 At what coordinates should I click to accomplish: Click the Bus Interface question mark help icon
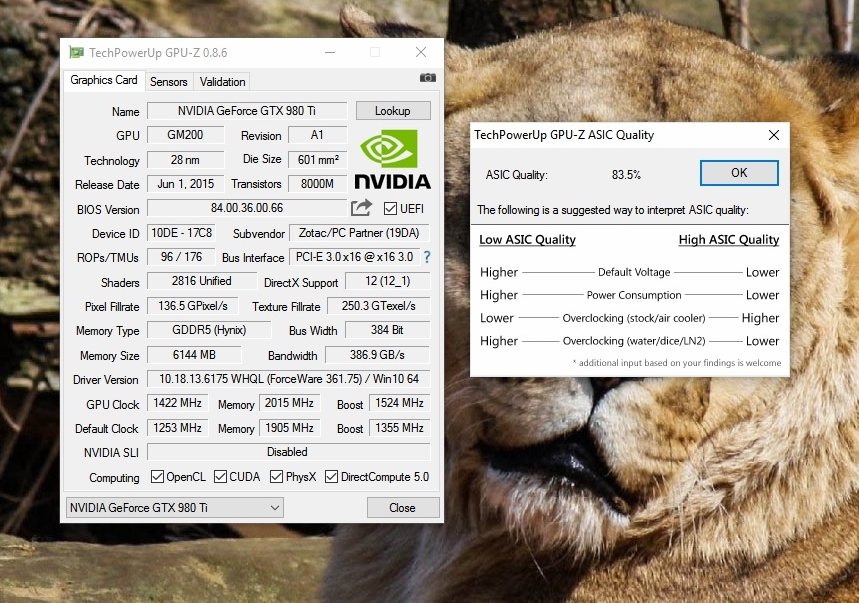click(x=427, y=257)
